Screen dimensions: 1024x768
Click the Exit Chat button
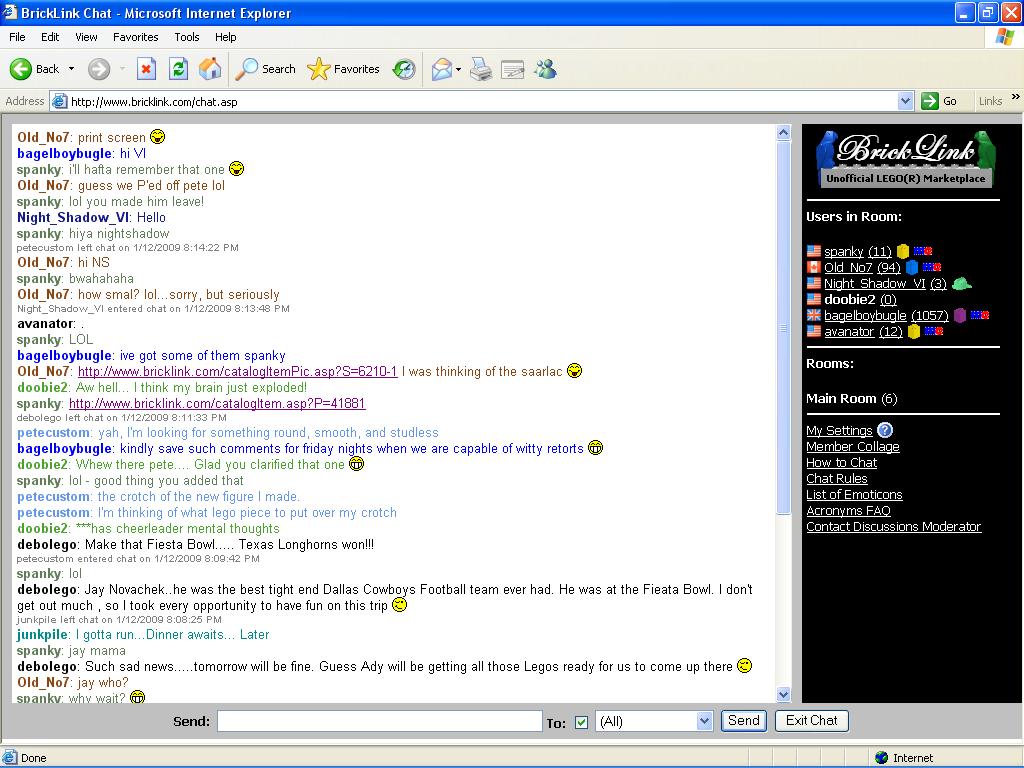(812, 720)
